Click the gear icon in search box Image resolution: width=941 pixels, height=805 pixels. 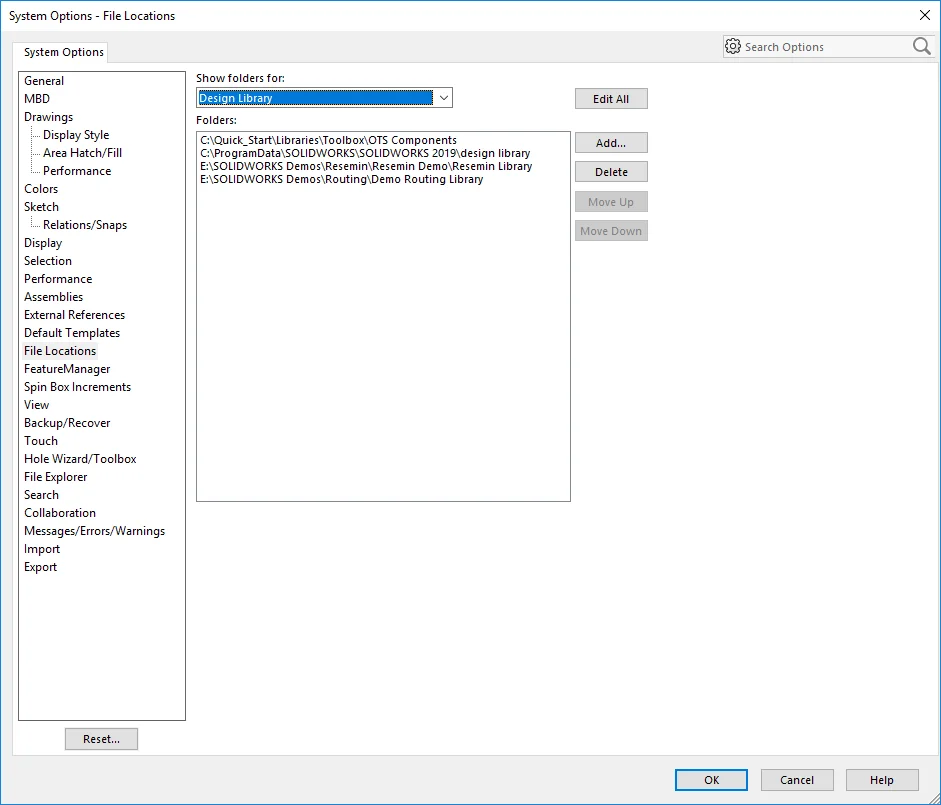(733, 47)
